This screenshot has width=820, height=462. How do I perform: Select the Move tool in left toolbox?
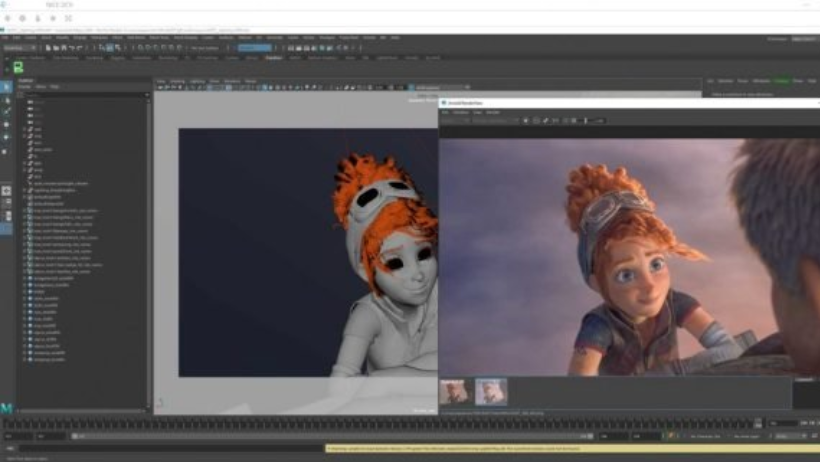6,125
